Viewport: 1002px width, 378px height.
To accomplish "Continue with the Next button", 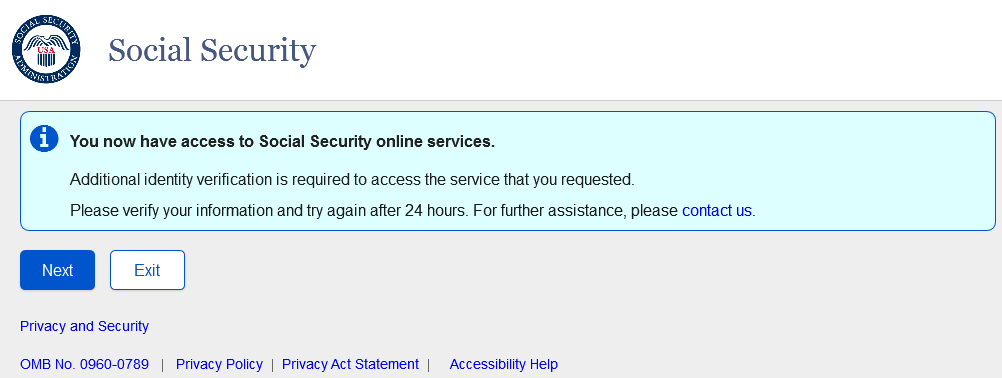I will pyautogui.click(x=58, y=270).
